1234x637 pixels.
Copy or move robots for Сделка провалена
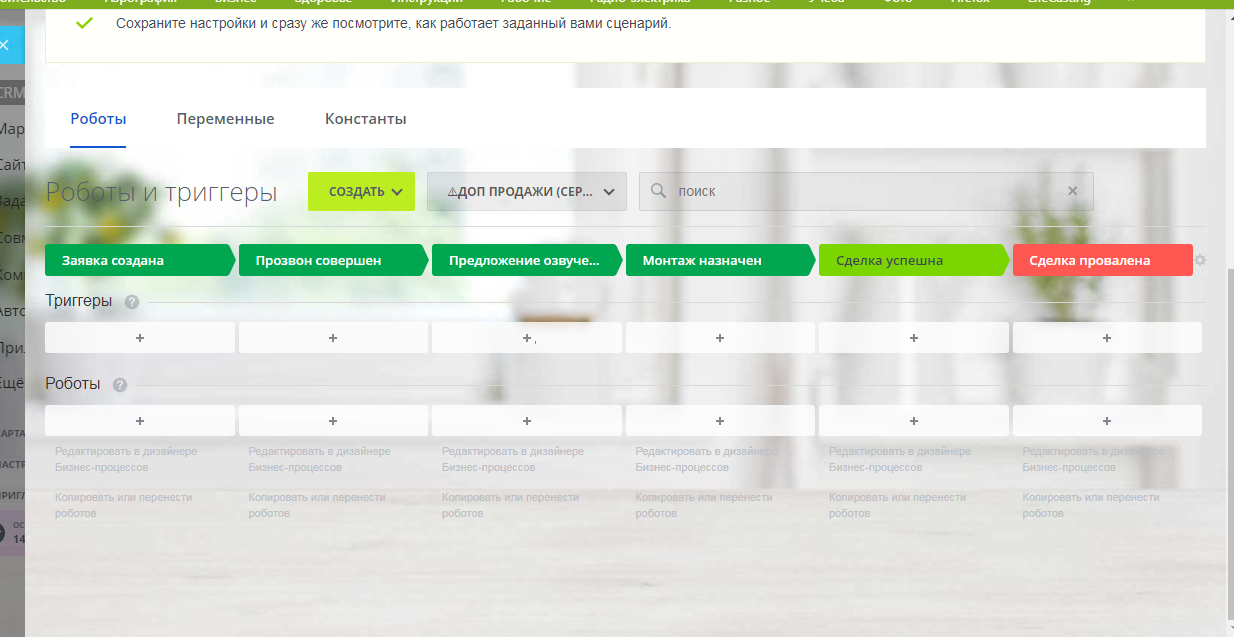click(1091, 505)
